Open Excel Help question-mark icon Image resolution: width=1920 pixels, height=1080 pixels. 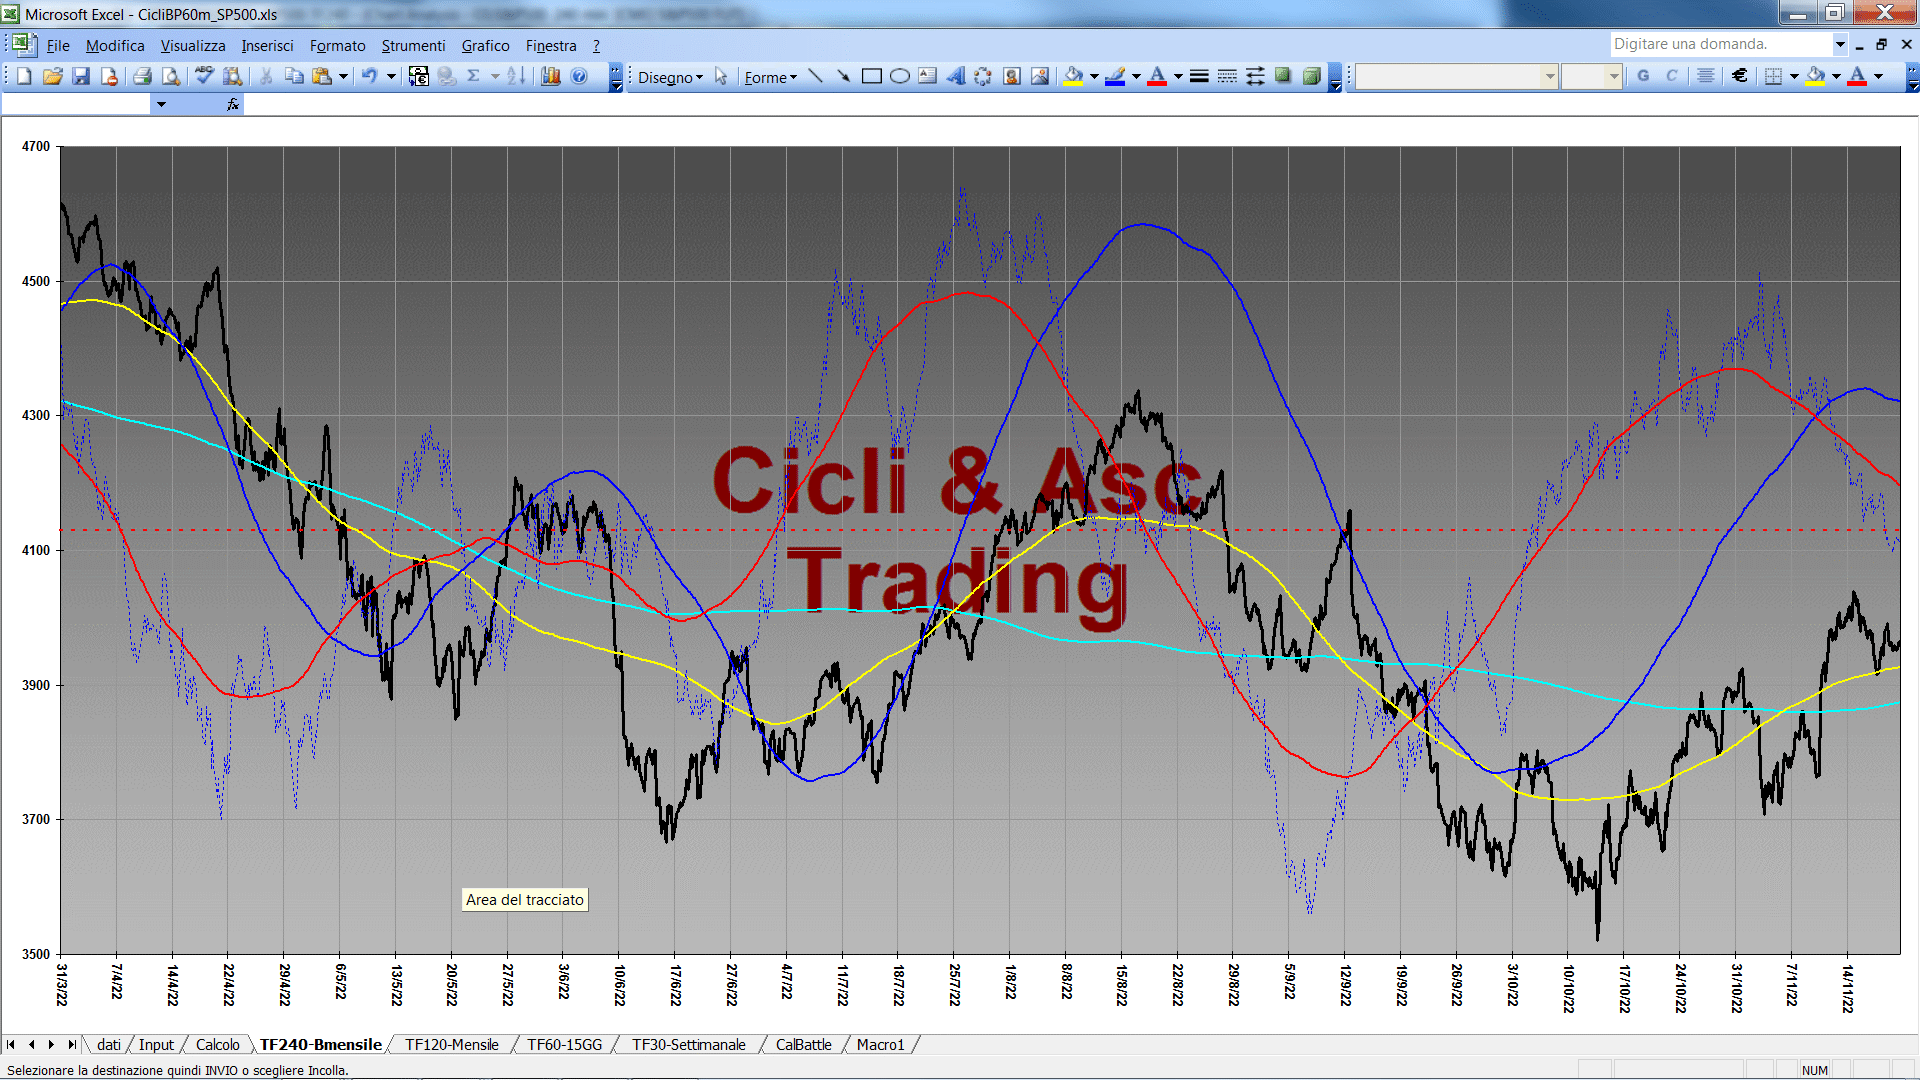tap(579, 76)
